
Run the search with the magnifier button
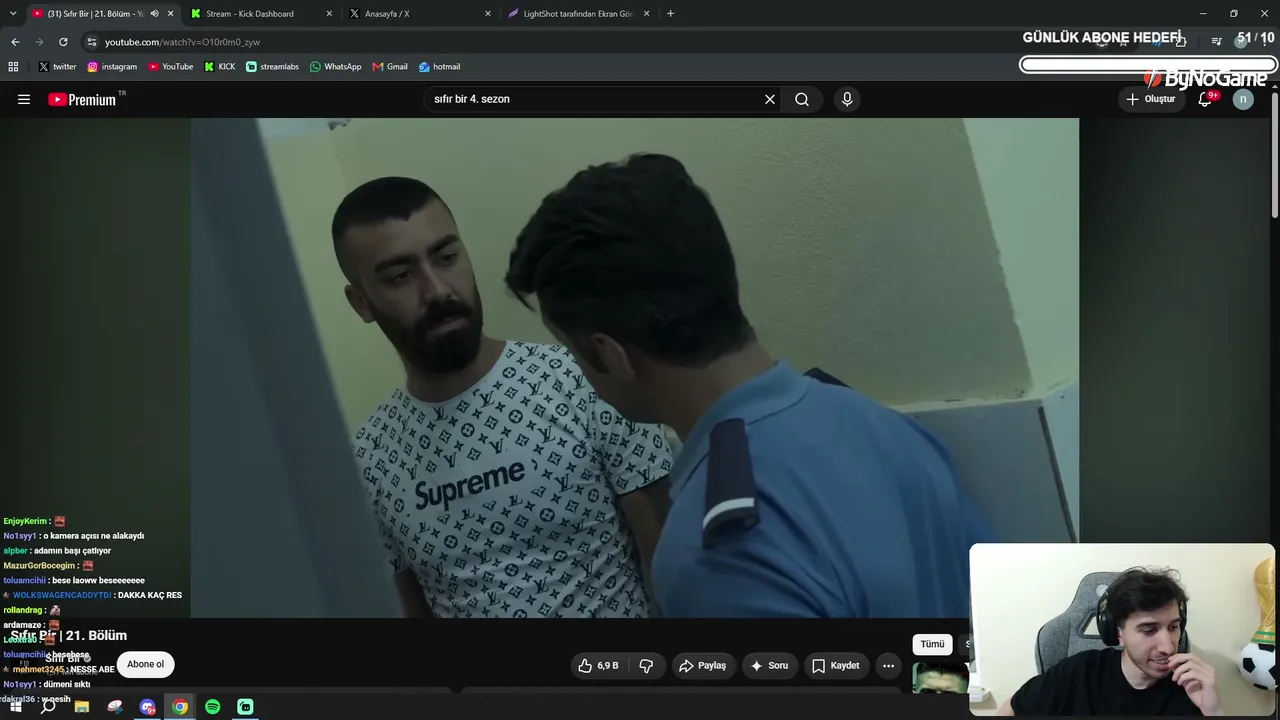coord(802,99)
